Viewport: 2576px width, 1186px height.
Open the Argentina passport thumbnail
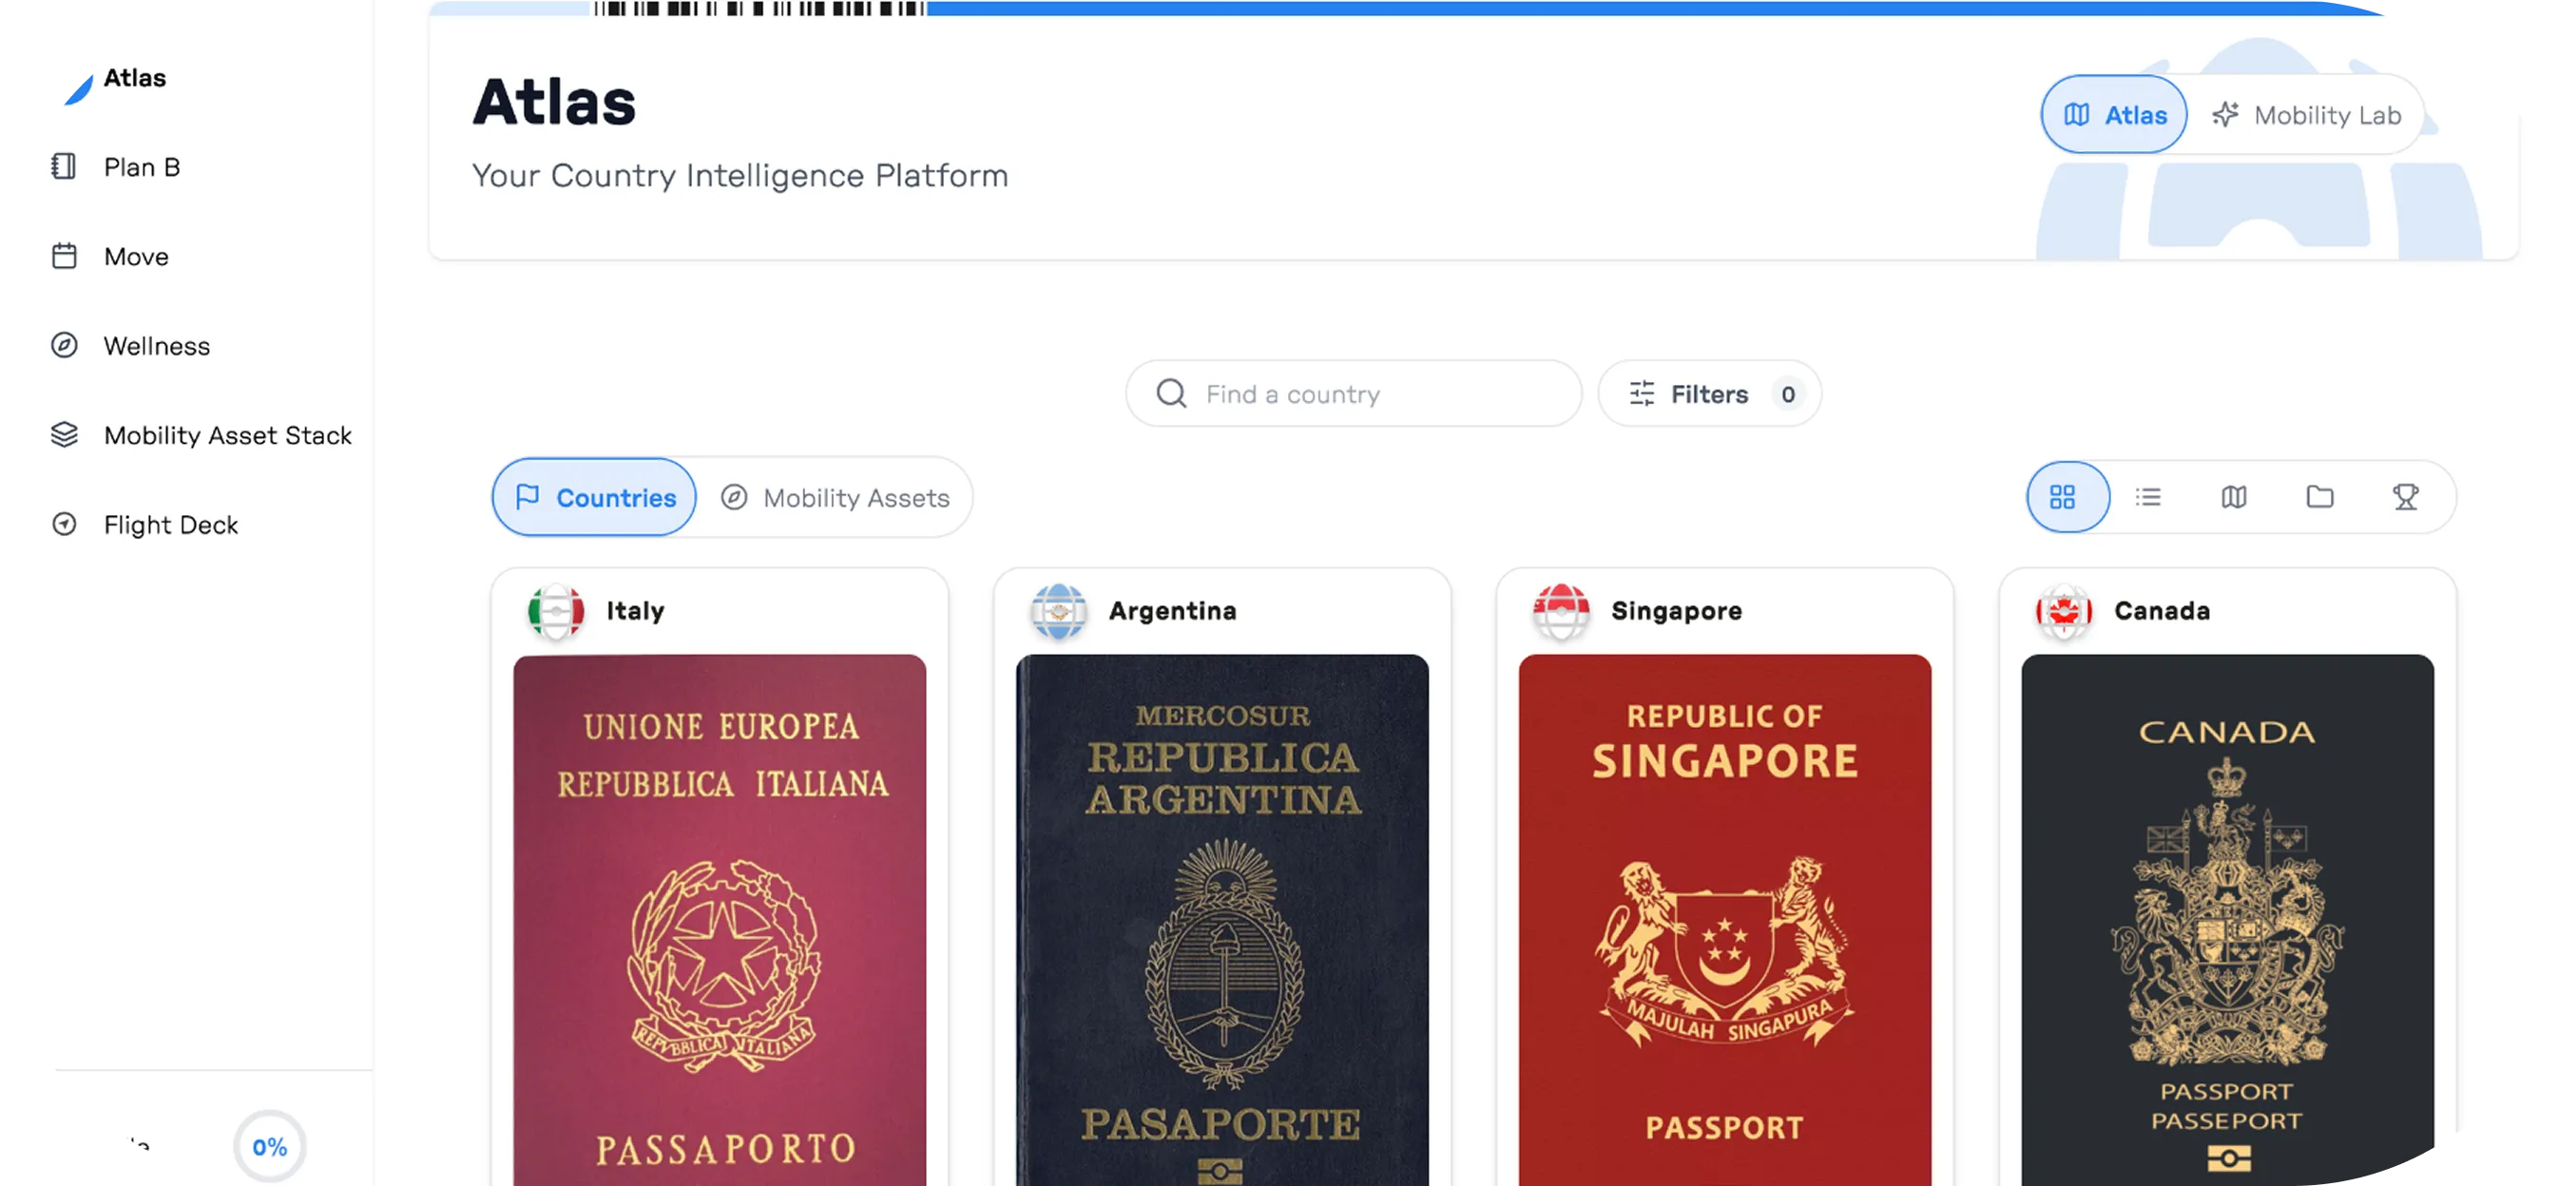pos(1221,920)
